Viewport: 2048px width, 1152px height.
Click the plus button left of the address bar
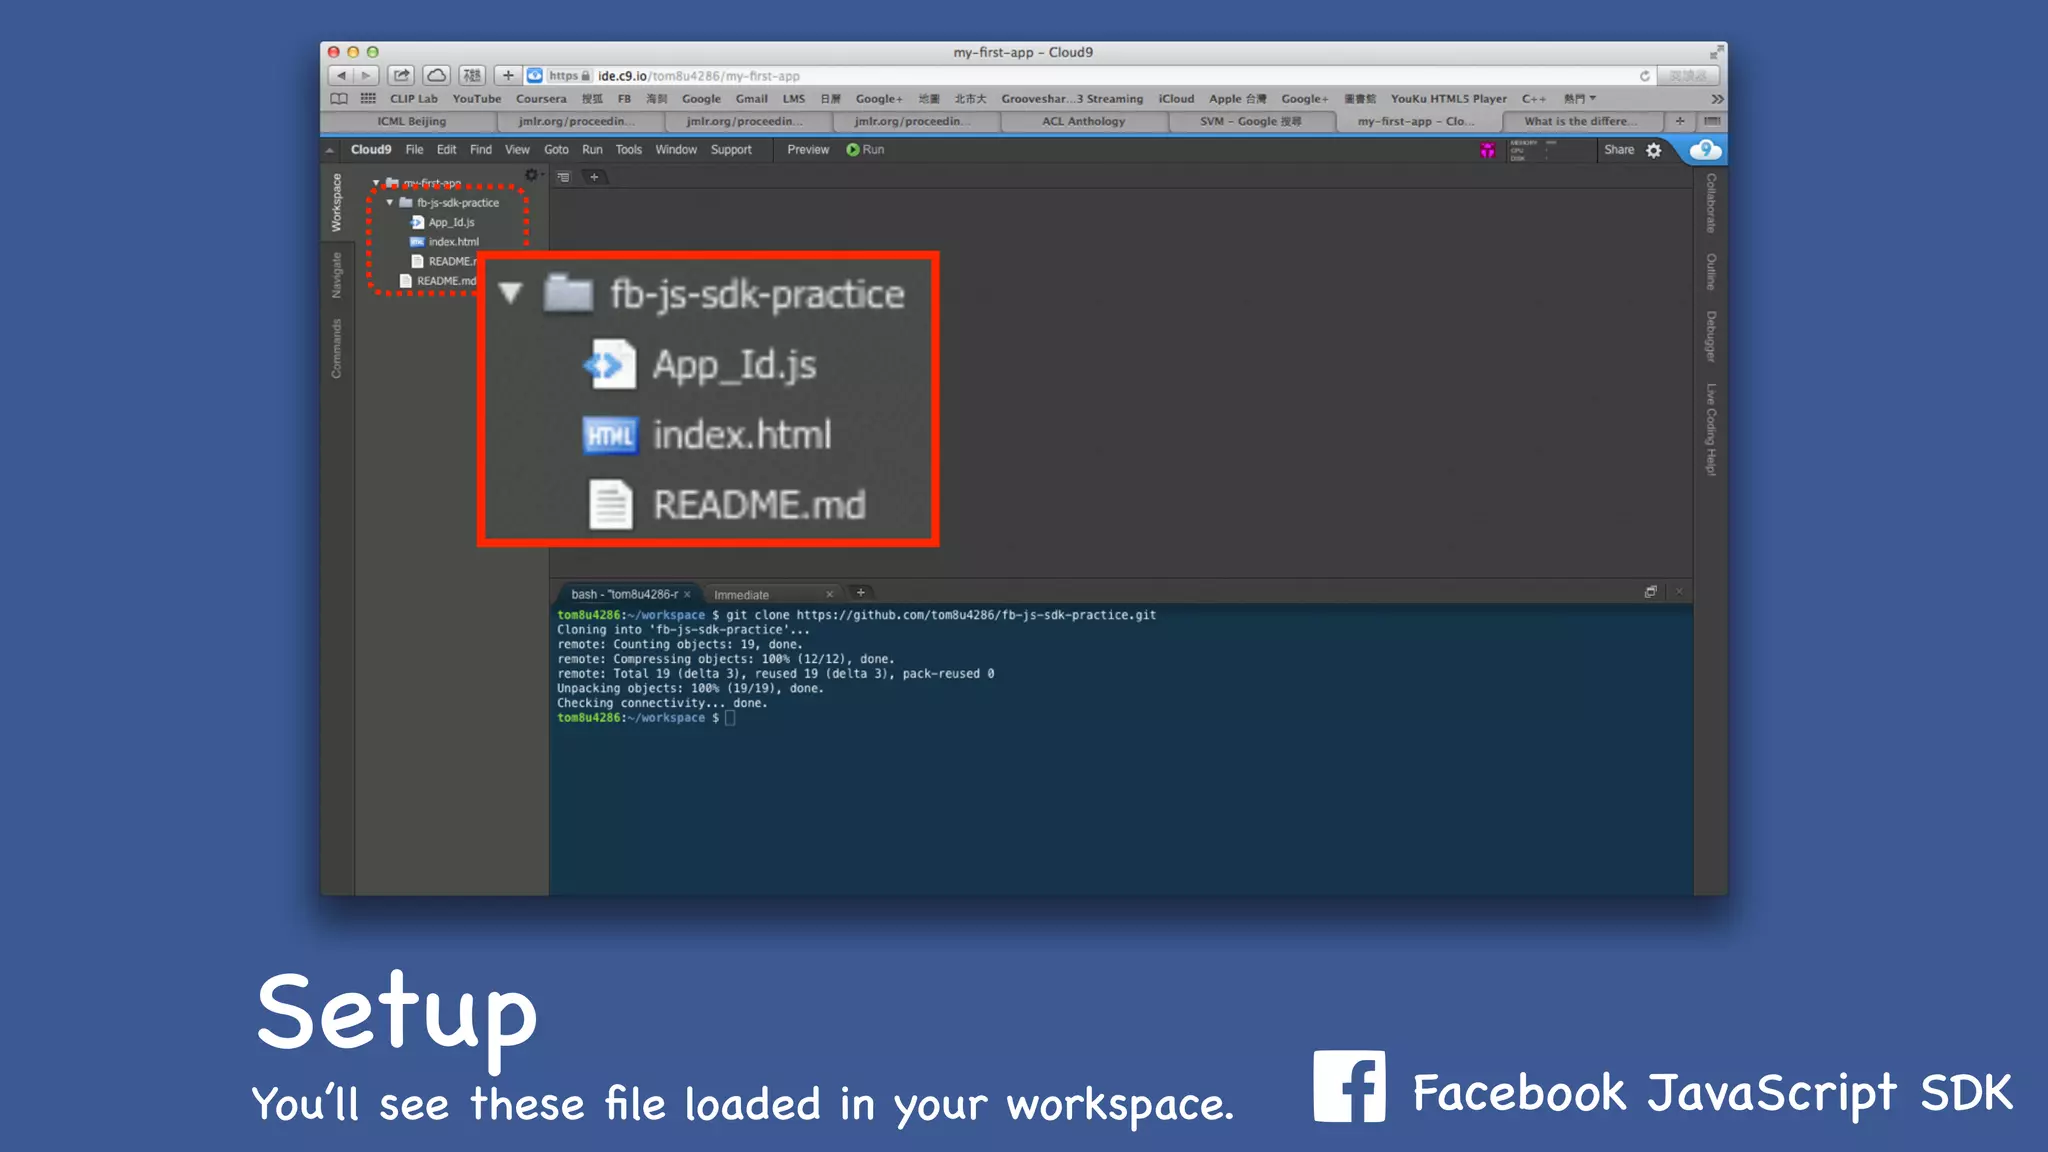tap(508, 75)
